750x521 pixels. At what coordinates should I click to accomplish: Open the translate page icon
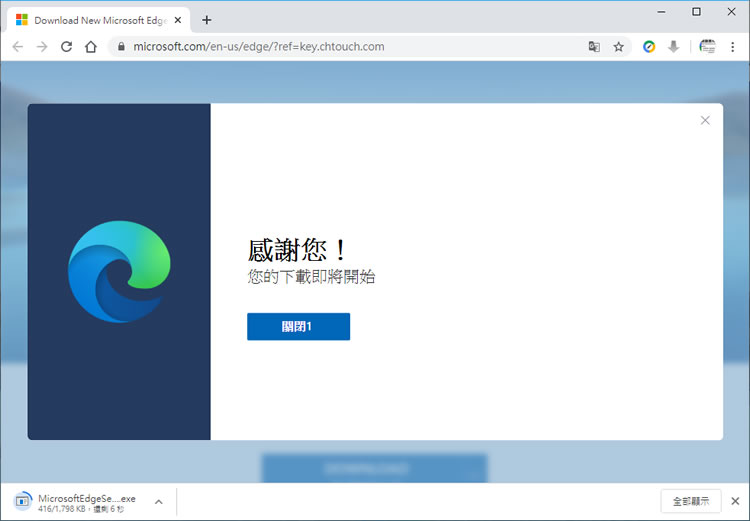click(594, 46)
